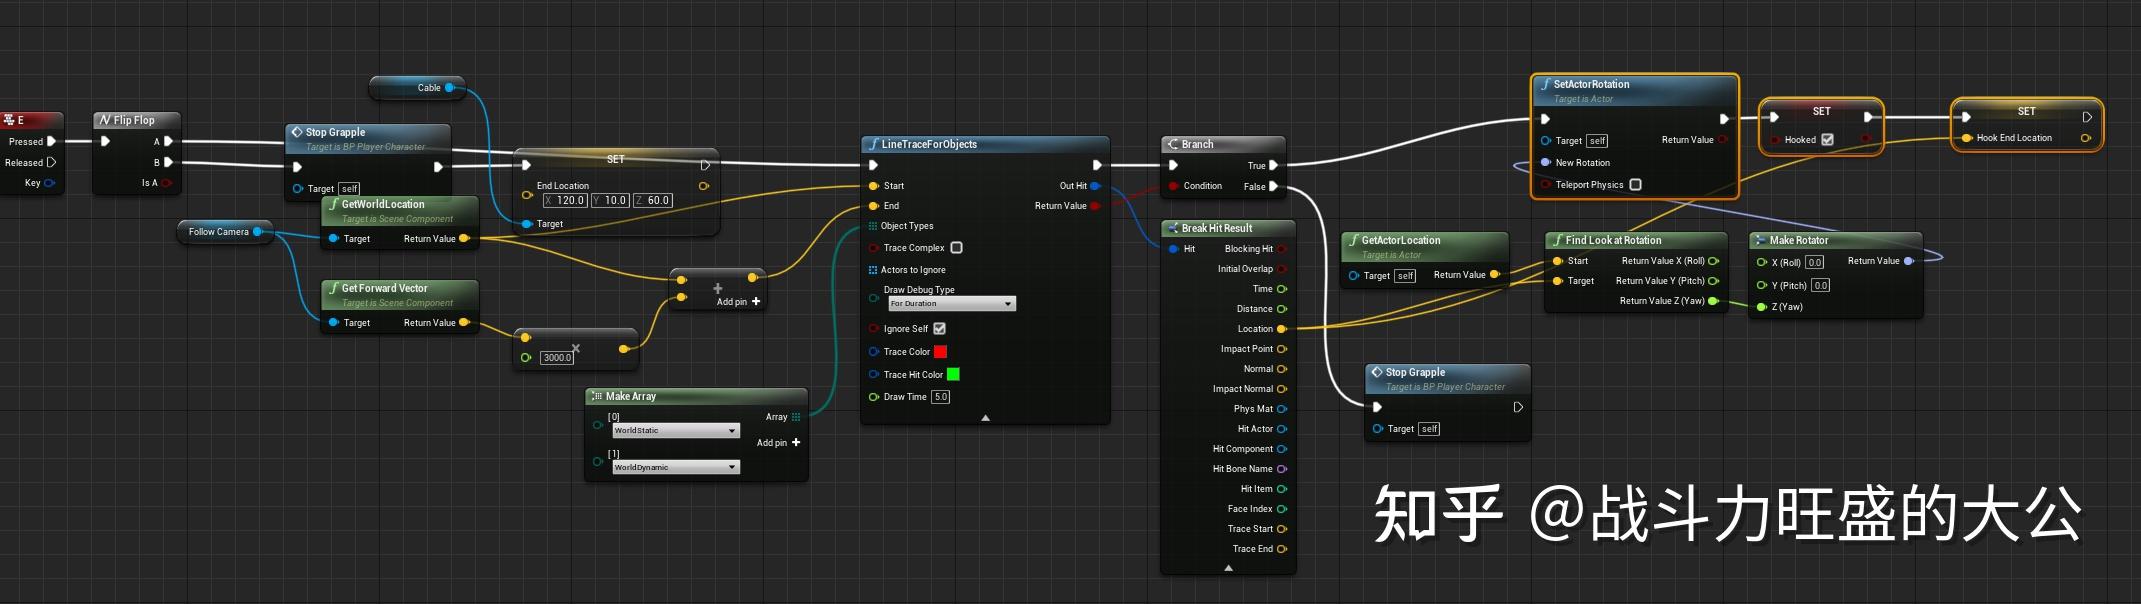Viewport: 2141px width, 604px height.
Task: Click Add pin on Make Array node
Action: [778, 443]
